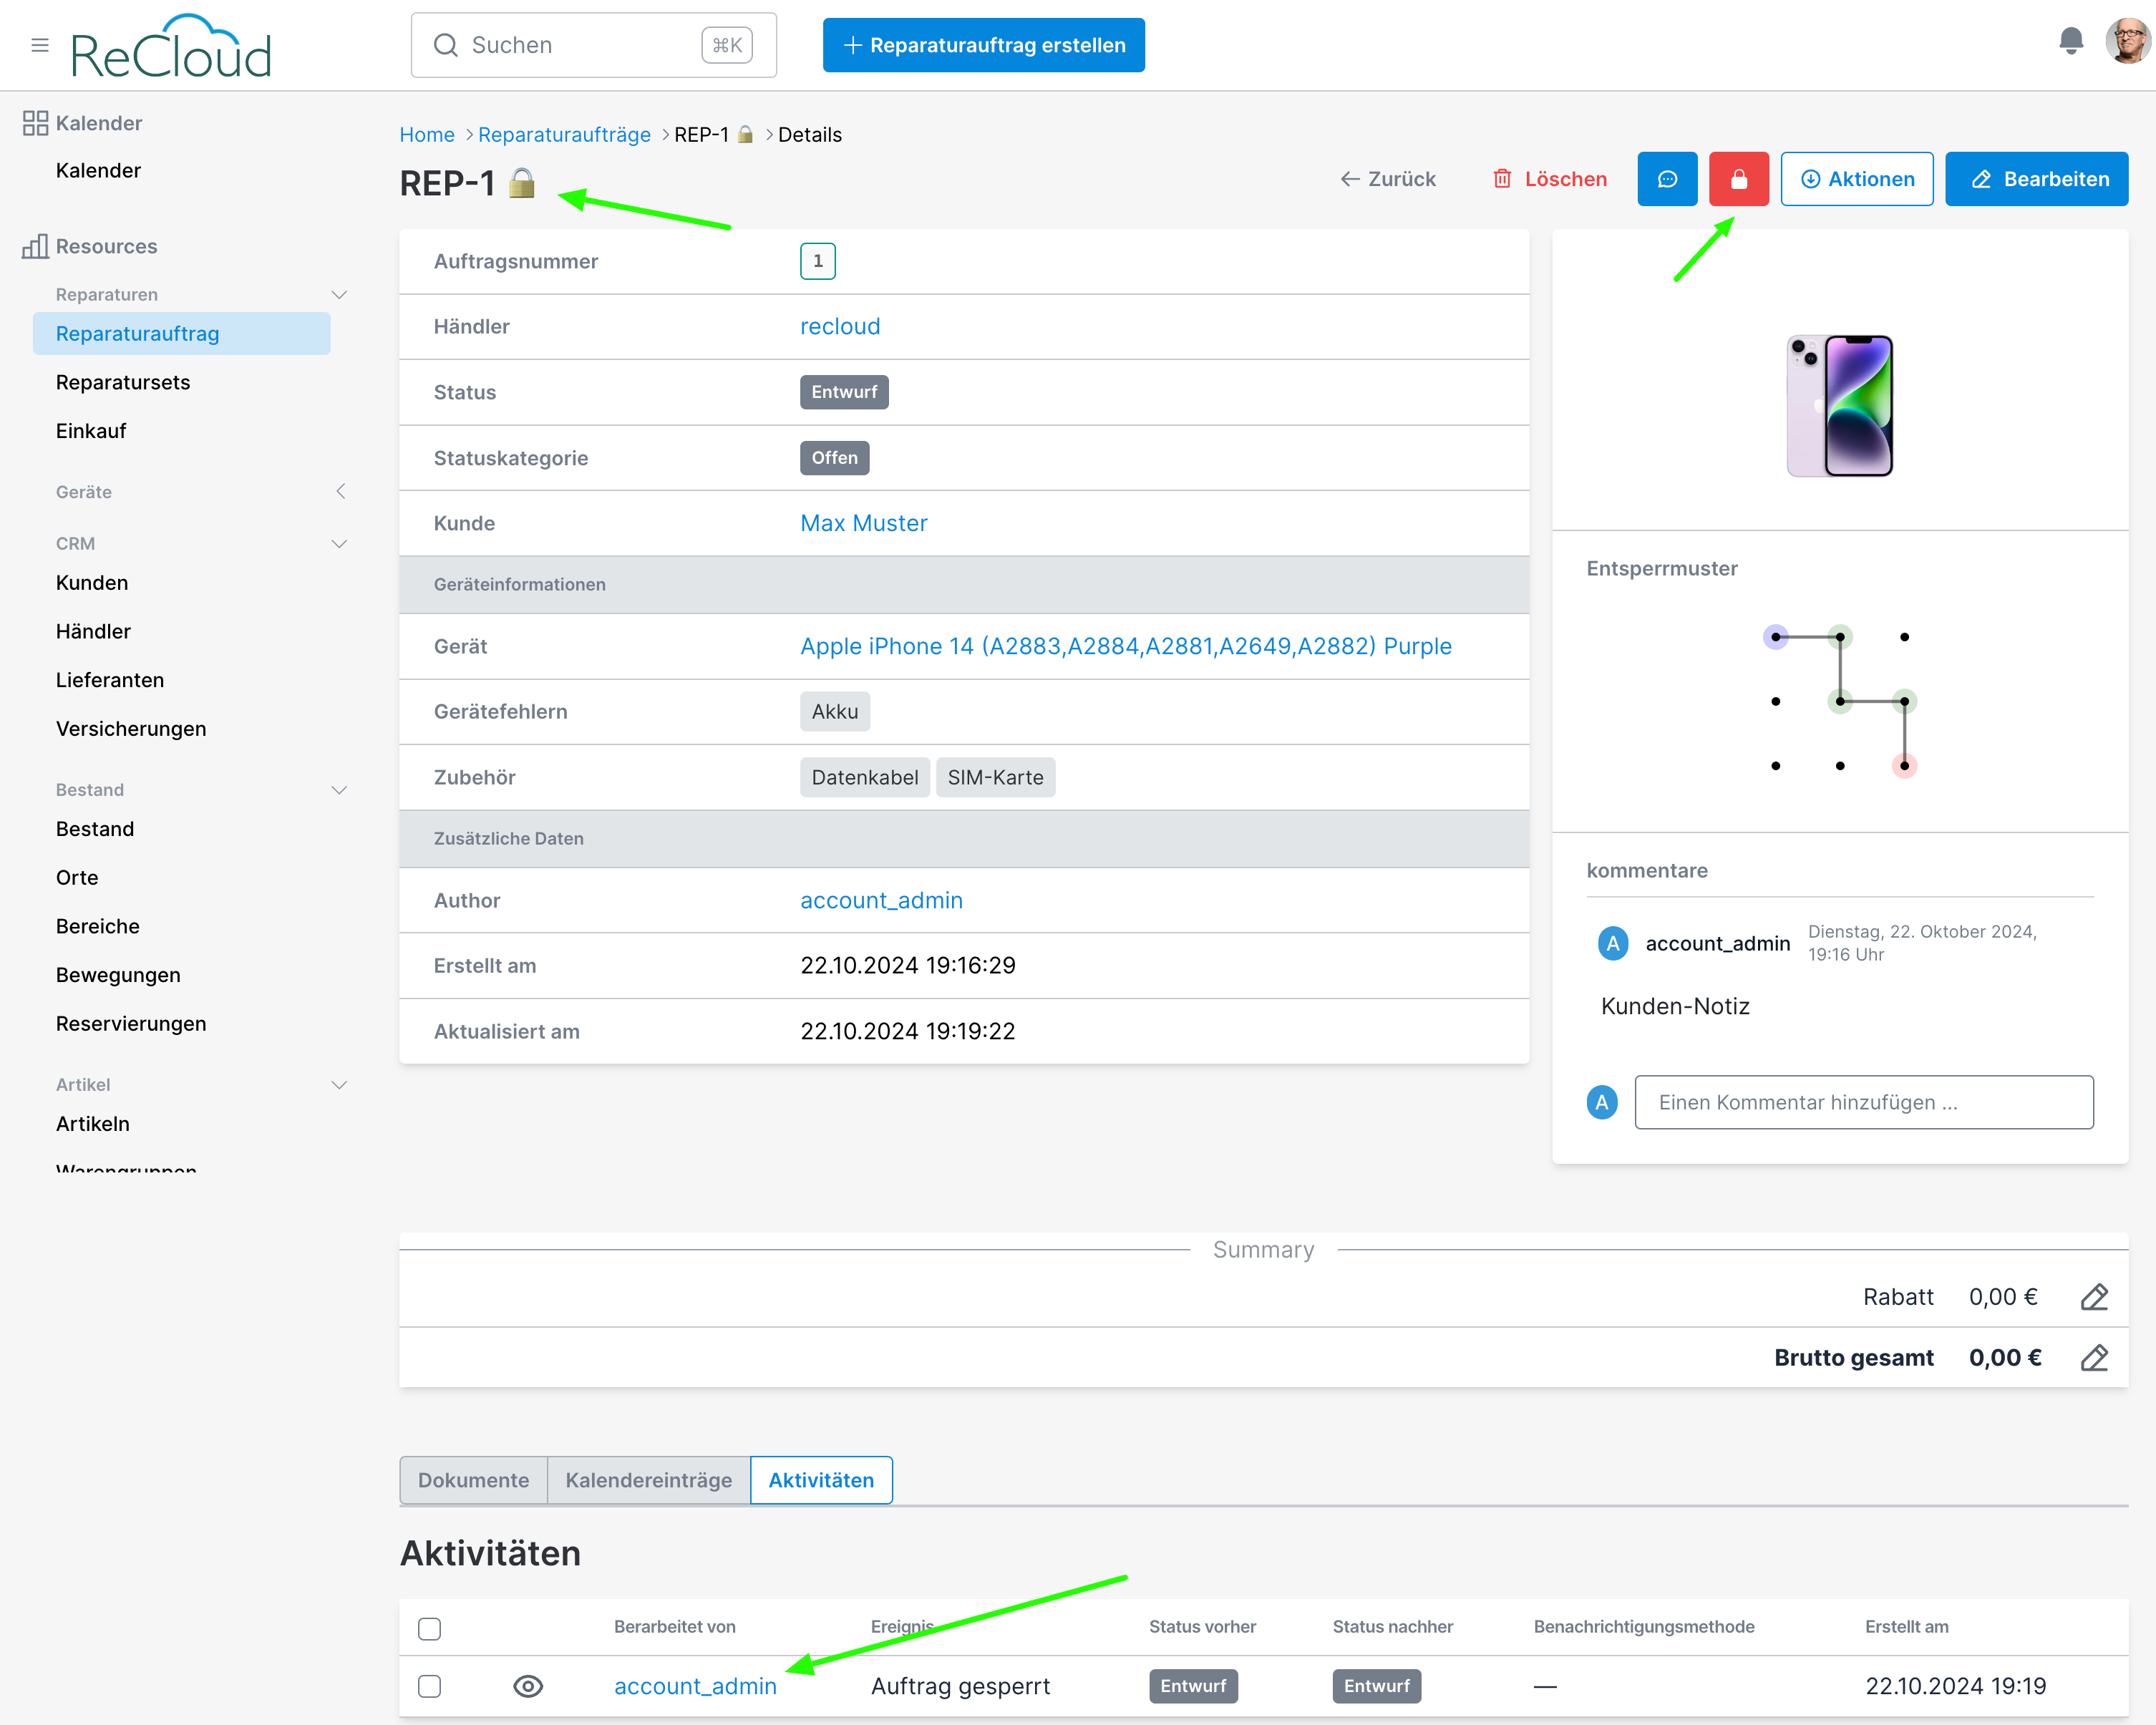Image resolution: width=2156 pixels, height=1725 pixels.
Task: Focus the Kommentar hinzufügen input field
Action: [x=1863, y=1102]
